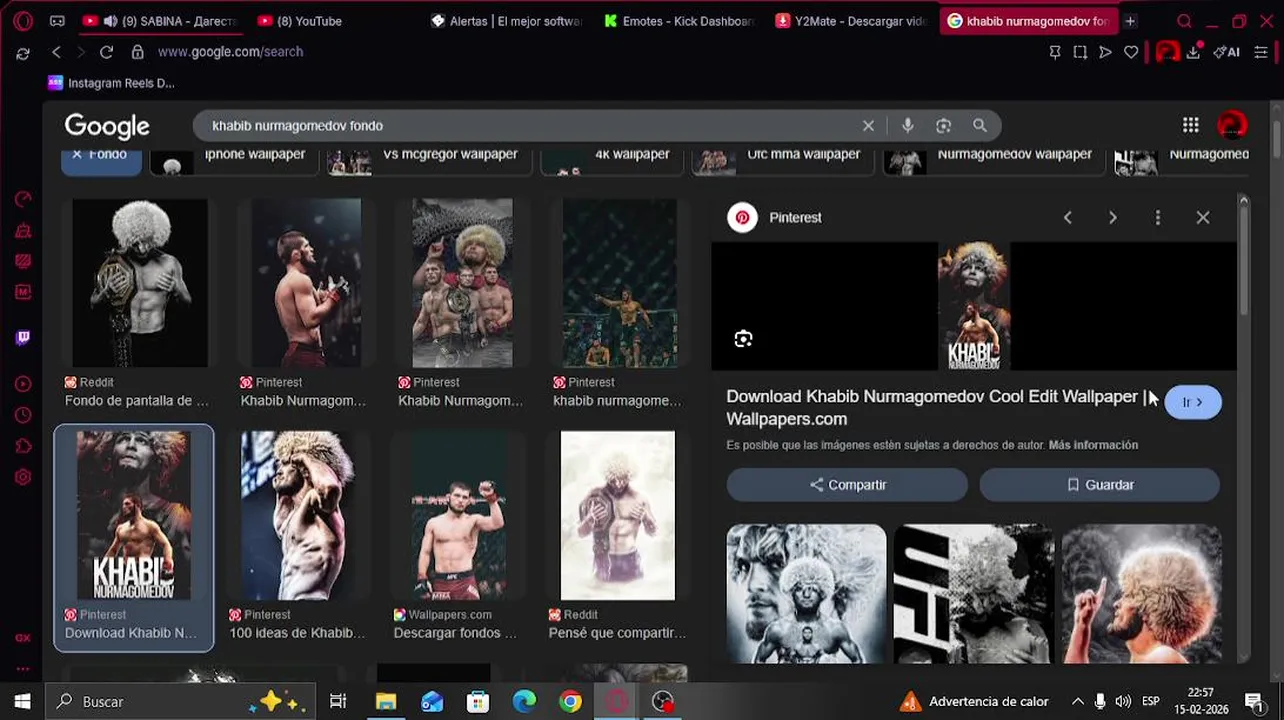Image resolution: width=1284 pixels, height=720 pixels.
Task: Open the Reddit Pensé que compartir result
Action: [618, 516]
